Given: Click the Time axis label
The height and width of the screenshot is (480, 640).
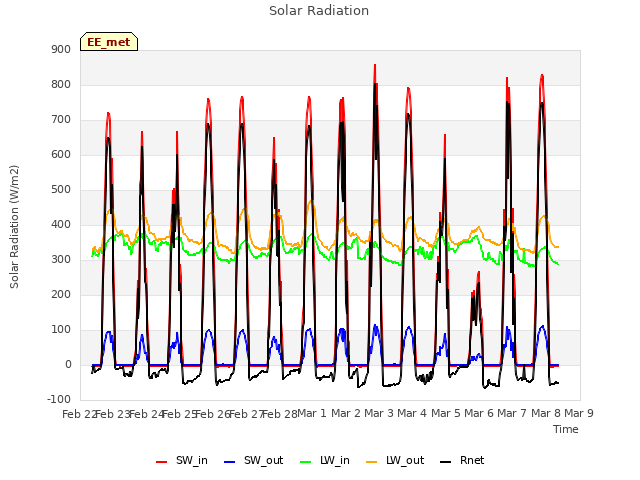Looking at the screenshot, I should 566,429.
